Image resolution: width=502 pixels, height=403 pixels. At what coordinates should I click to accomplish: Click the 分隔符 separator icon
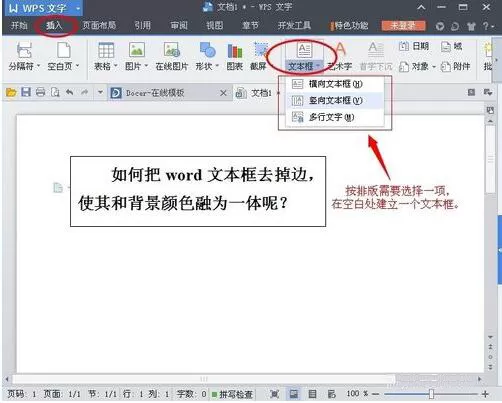[x=24, y=50]
